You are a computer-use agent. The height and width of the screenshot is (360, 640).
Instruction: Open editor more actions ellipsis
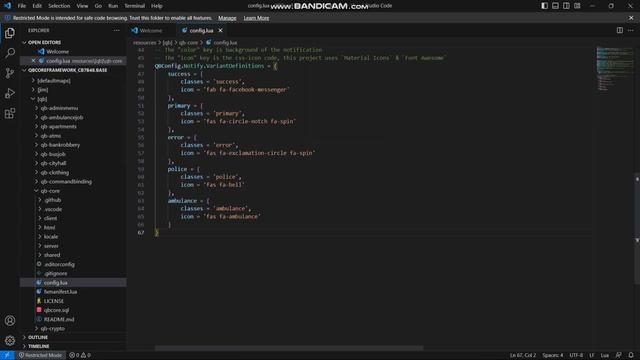[631, 30]
